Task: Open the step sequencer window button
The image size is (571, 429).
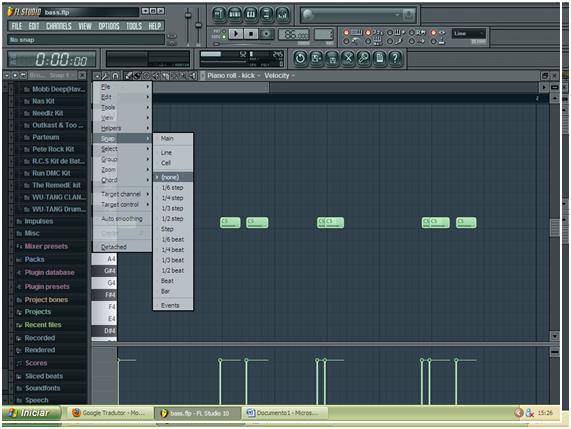Action: click(x=235, y=14)
